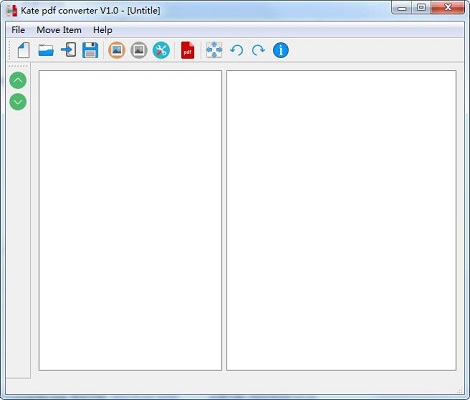Click the toolbar drag handle dots
This screenshot has width=470, height=400.
[x=10, y=50]
